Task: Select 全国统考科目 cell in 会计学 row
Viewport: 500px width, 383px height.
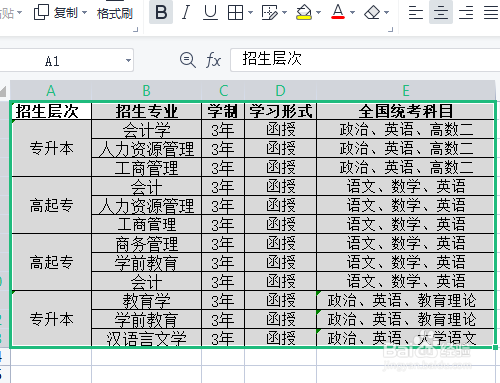Action: 406,129
